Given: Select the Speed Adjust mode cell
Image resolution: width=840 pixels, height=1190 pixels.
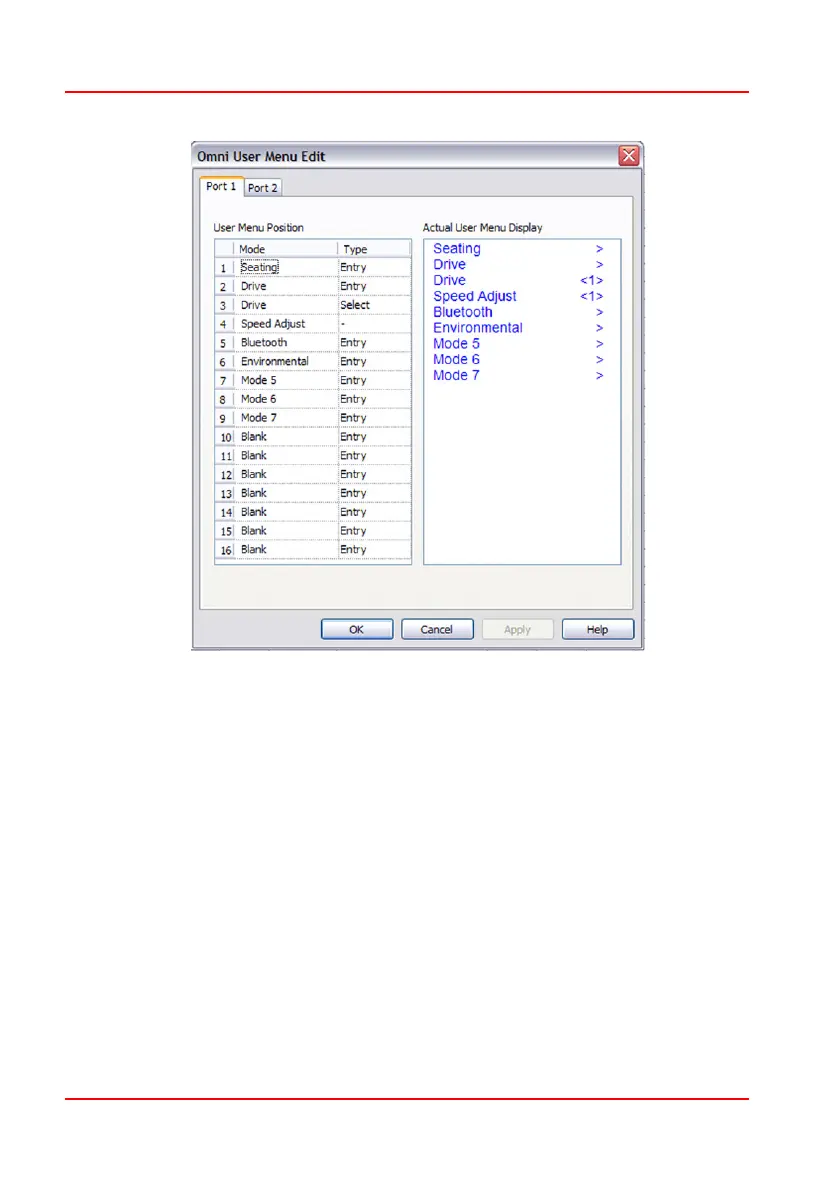Looking at the screenshot, I should pyautogui.click(x=285, y=324).
